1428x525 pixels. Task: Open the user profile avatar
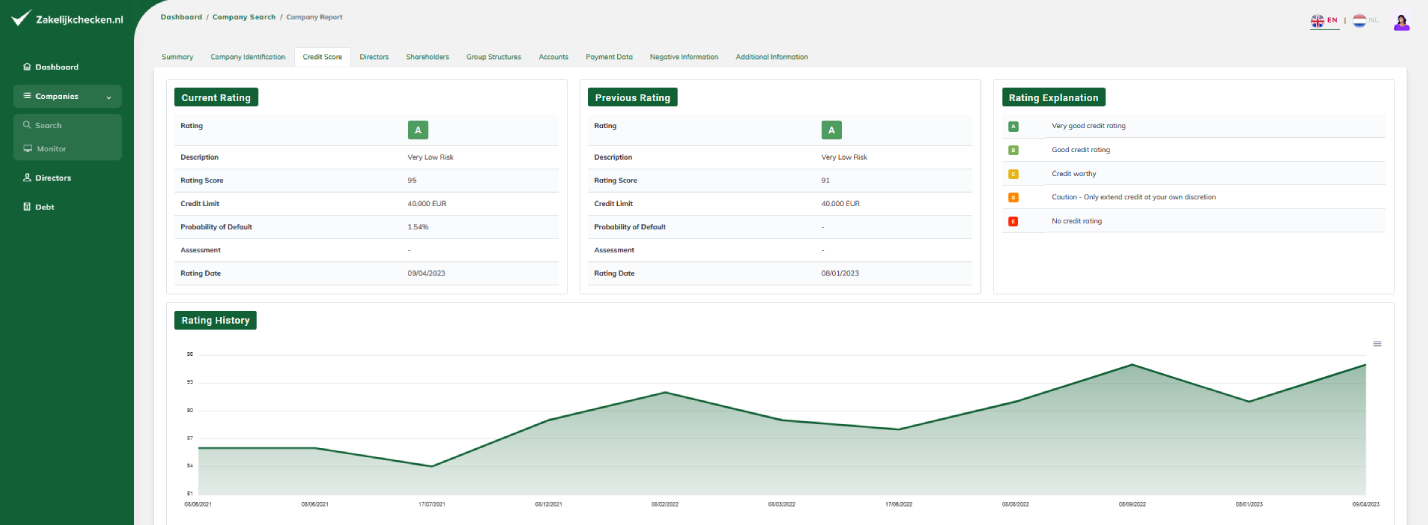point(1401,21)
